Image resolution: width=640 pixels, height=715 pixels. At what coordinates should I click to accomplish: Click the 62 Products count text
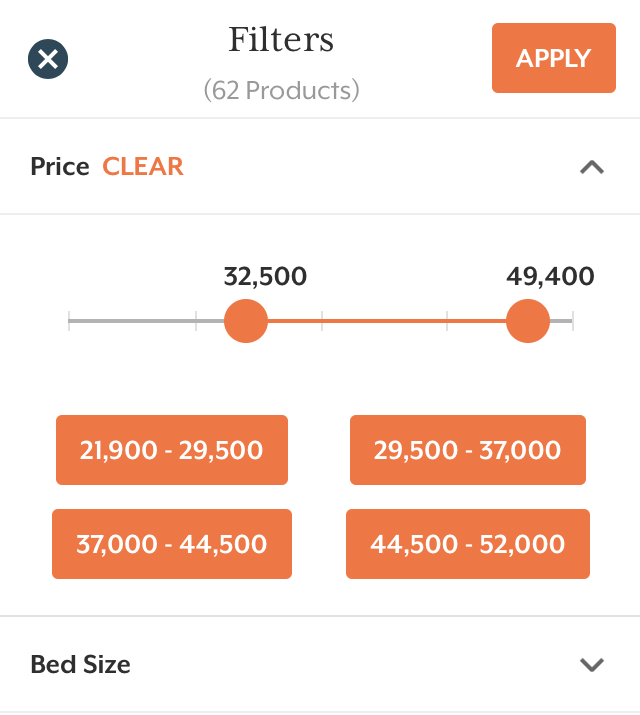click(x=281, y=90)
